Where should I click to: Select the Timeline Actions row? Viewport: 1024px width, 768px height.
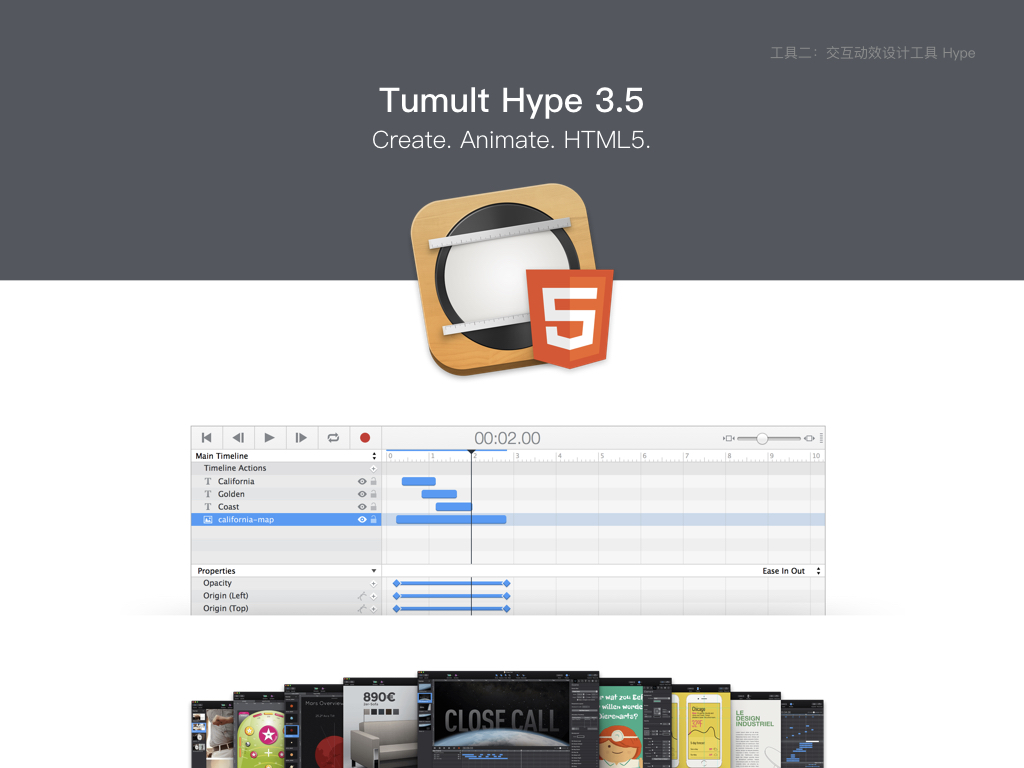coord(286,468)
